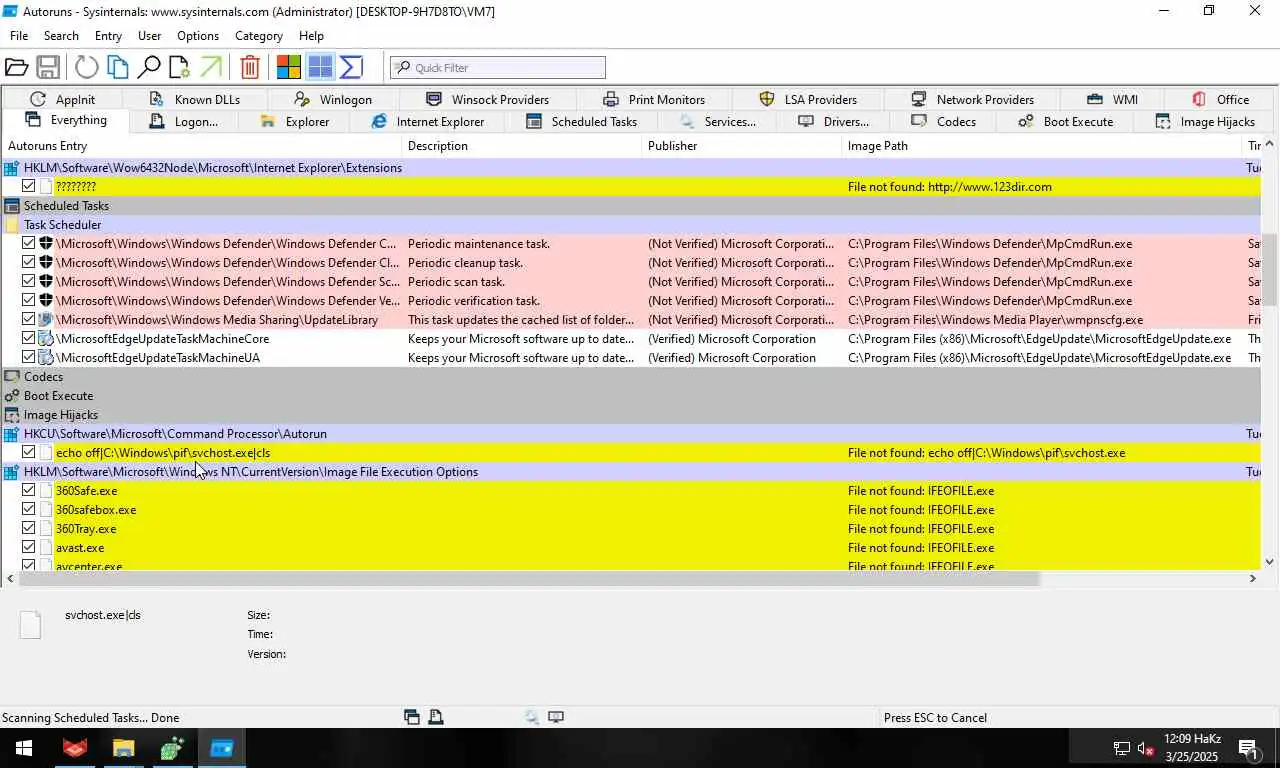Viewport: 1280px width, 768px height.
Task: Open Find with the magnifier icon
Action: (149, 67)
